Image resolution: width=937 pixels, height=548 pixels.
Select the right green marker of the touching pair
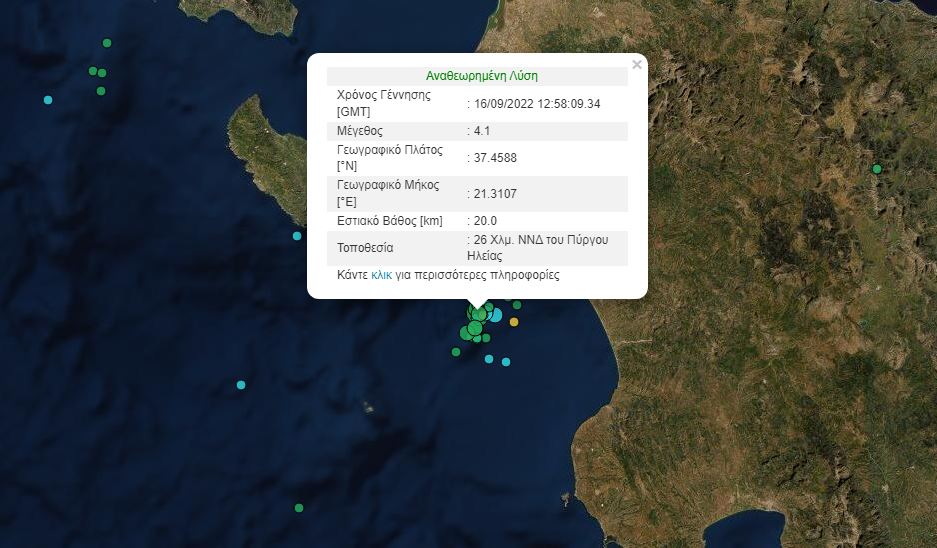click(x=102, y=73)
